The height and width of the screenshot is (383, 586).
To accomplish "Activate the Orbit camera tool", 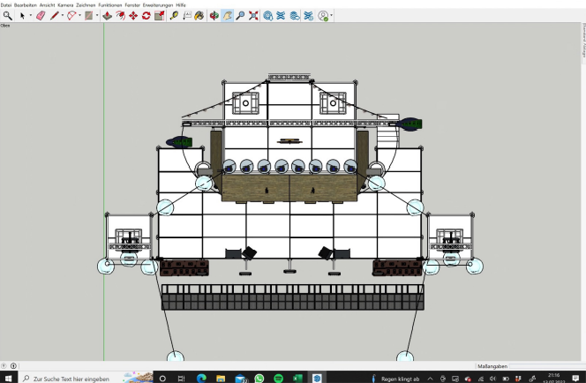I will [214, 16].
